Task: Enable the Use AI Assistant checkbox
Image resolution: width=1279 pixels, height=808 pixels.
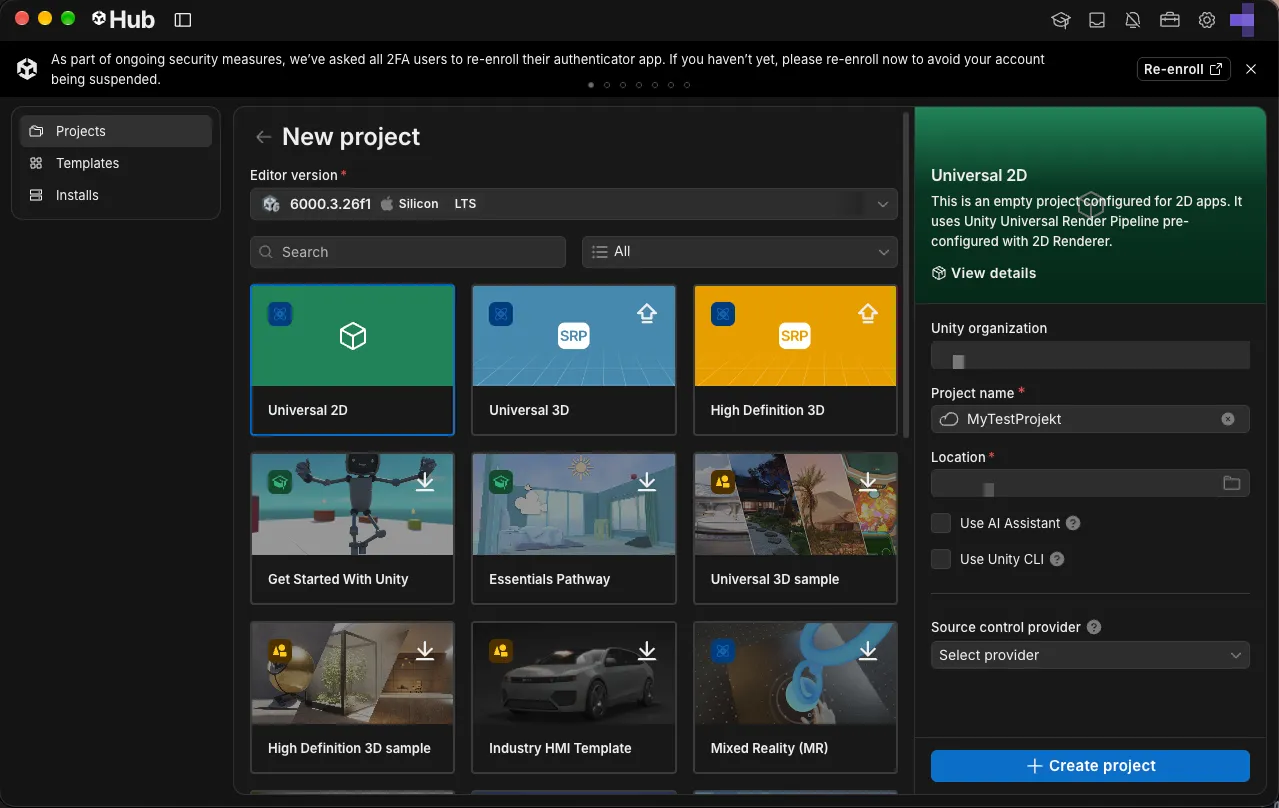Action: point(941,523)
